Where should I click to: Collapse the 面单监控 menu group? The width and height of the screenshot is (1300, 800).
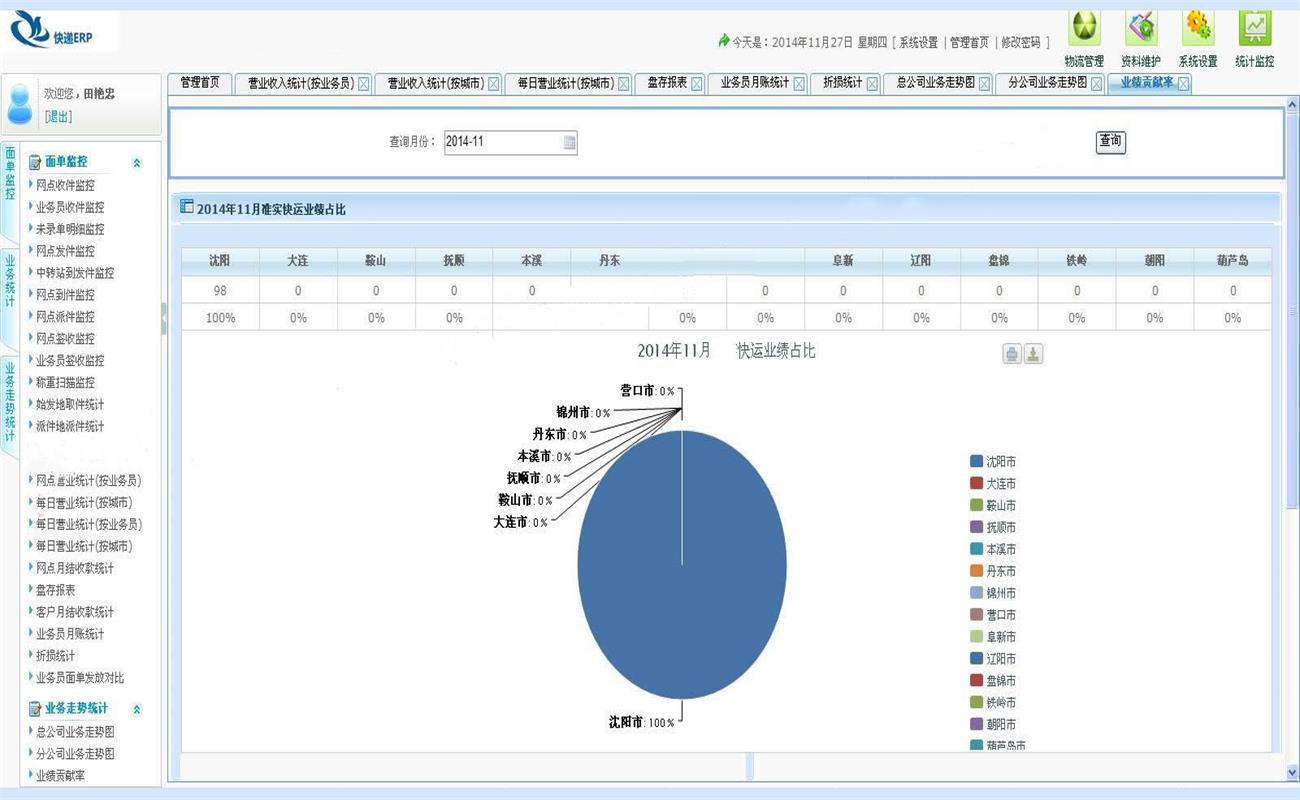pos(137,163)
